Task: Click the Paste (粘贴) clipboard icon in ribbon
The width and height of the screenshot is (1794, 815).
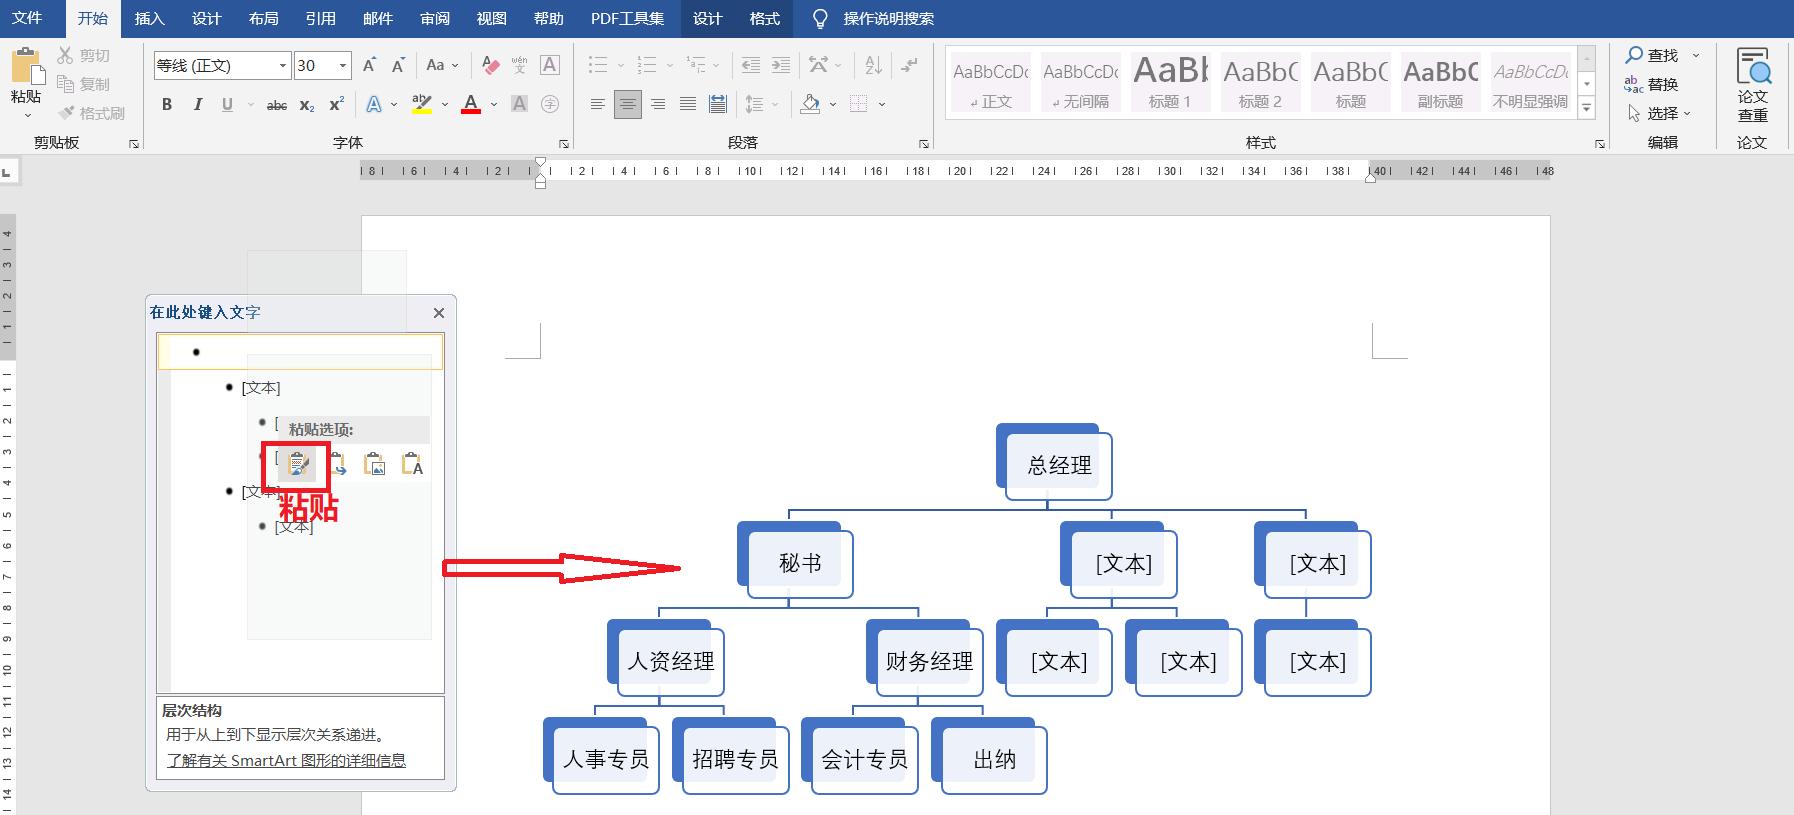Action: 26,66
